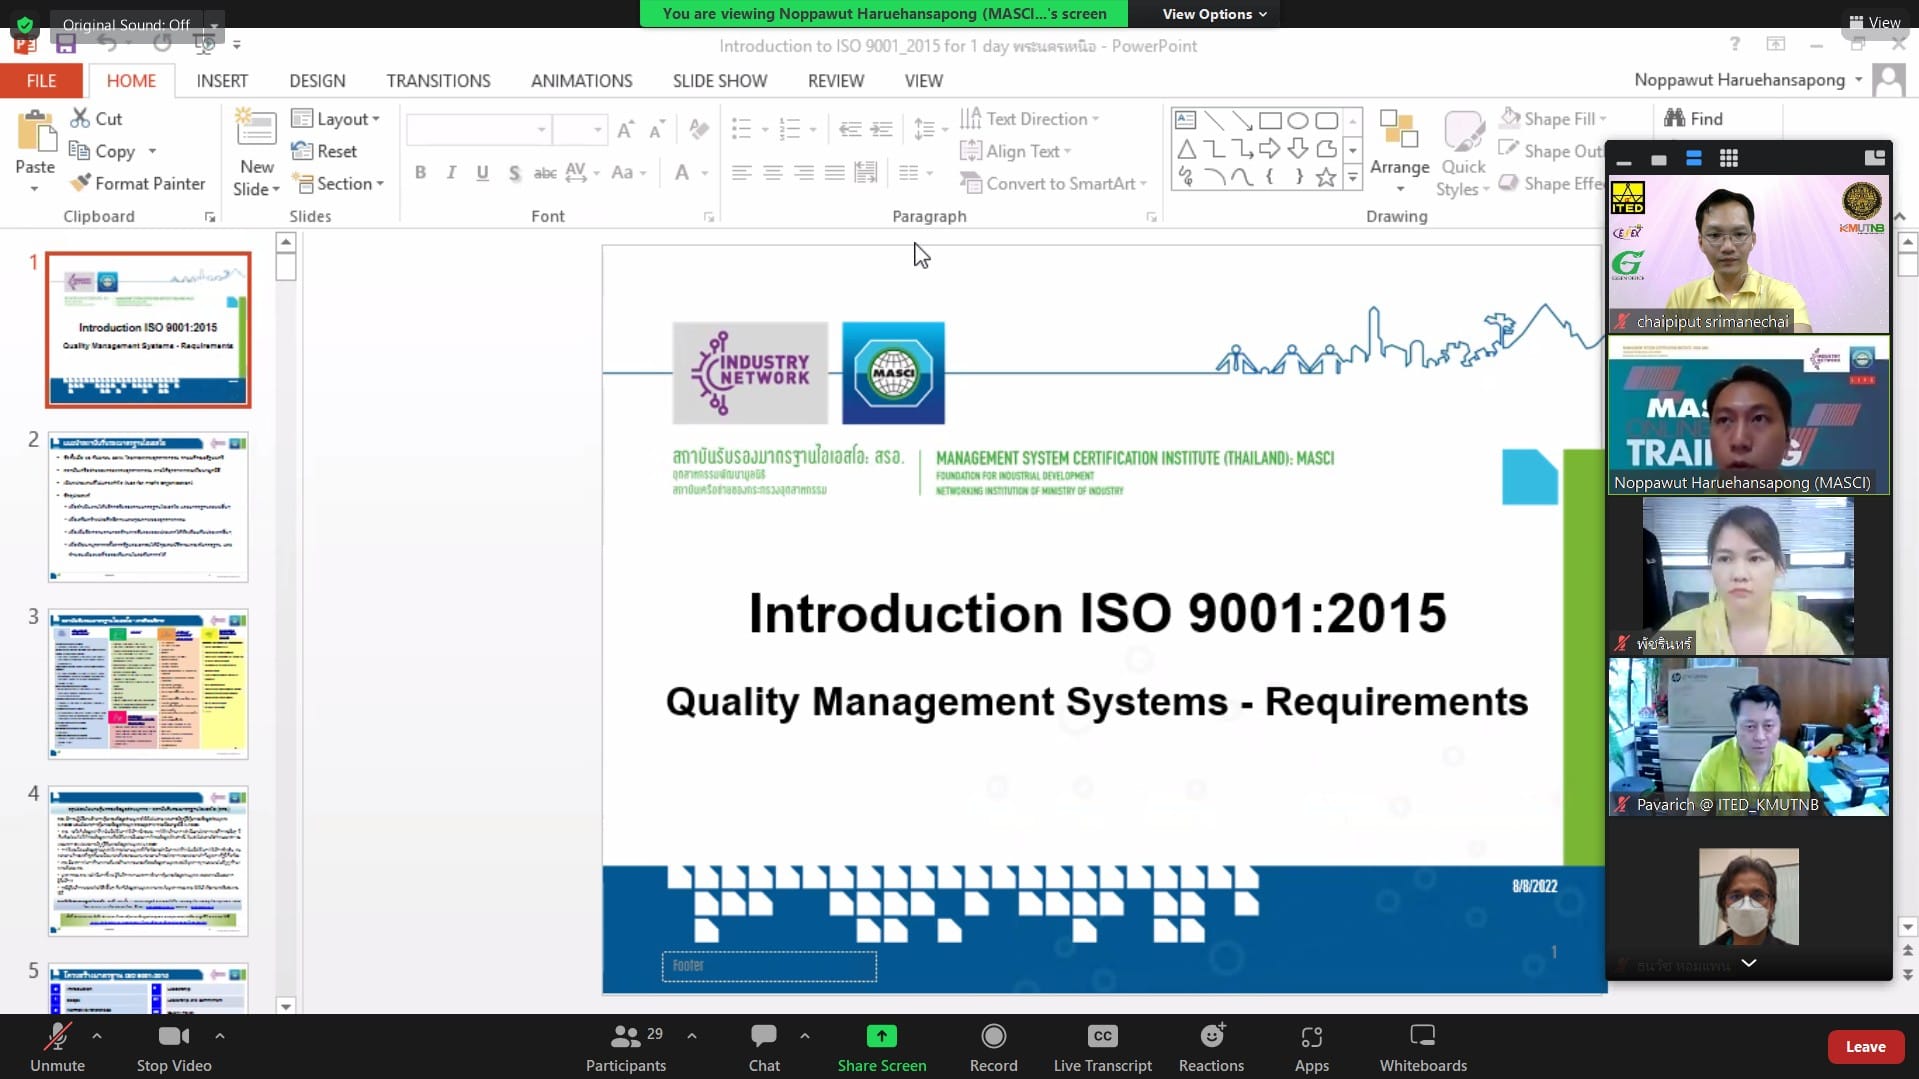Image resolution: width=1919 pixels, height=1079 pixels.
Task: Toggle Live Transcript captions
Action: pos(1102,1047)
